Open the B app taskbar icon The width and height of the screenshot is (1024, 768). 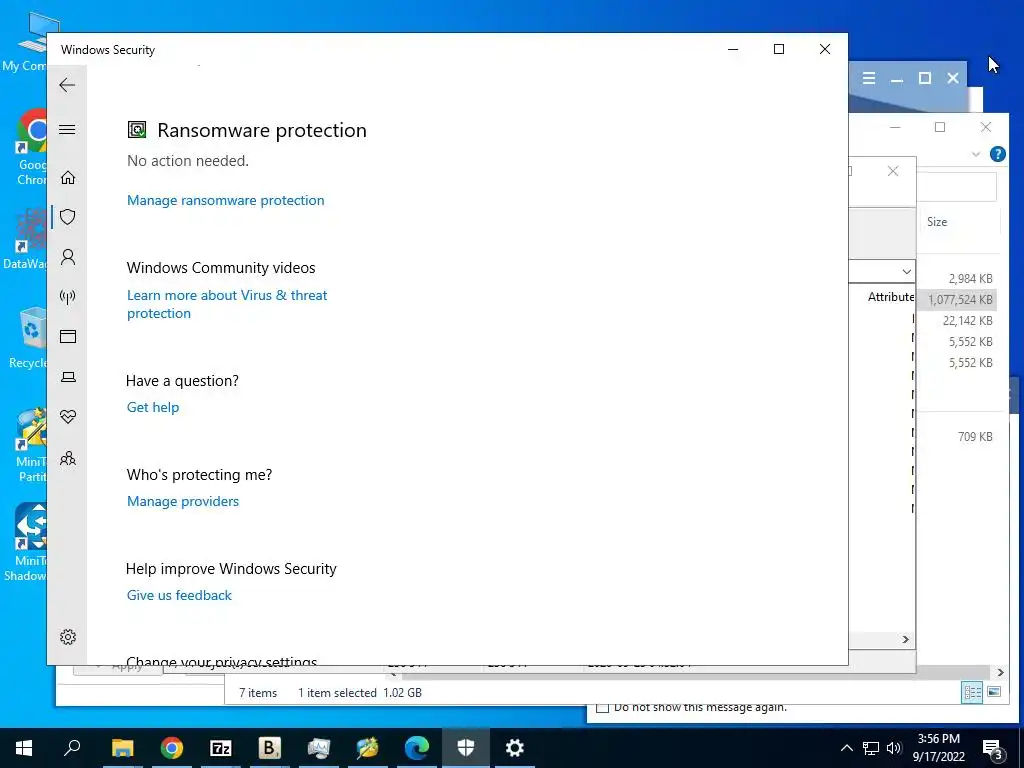[269, 748]
